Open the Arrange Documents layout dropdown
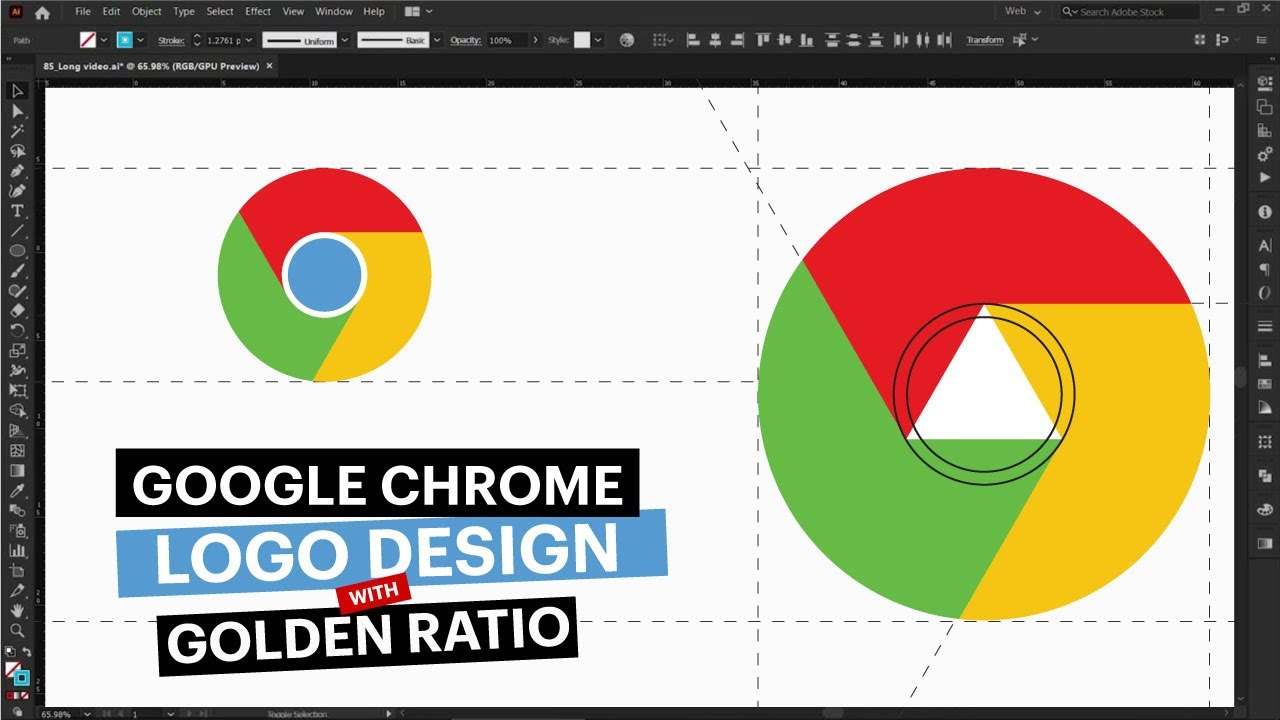1280x720 pixels. (x=418, y=11)
